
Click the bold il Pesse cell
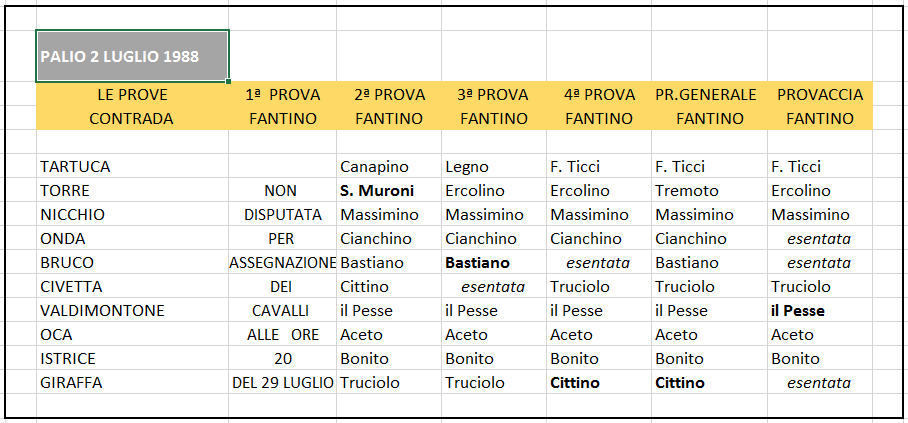[820, 311]
